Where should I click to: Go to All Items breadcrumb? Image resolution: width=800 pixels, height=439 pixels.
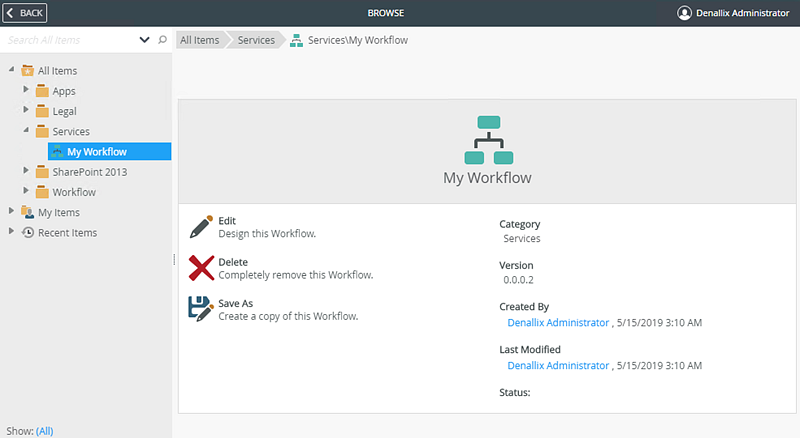[199, 40]
